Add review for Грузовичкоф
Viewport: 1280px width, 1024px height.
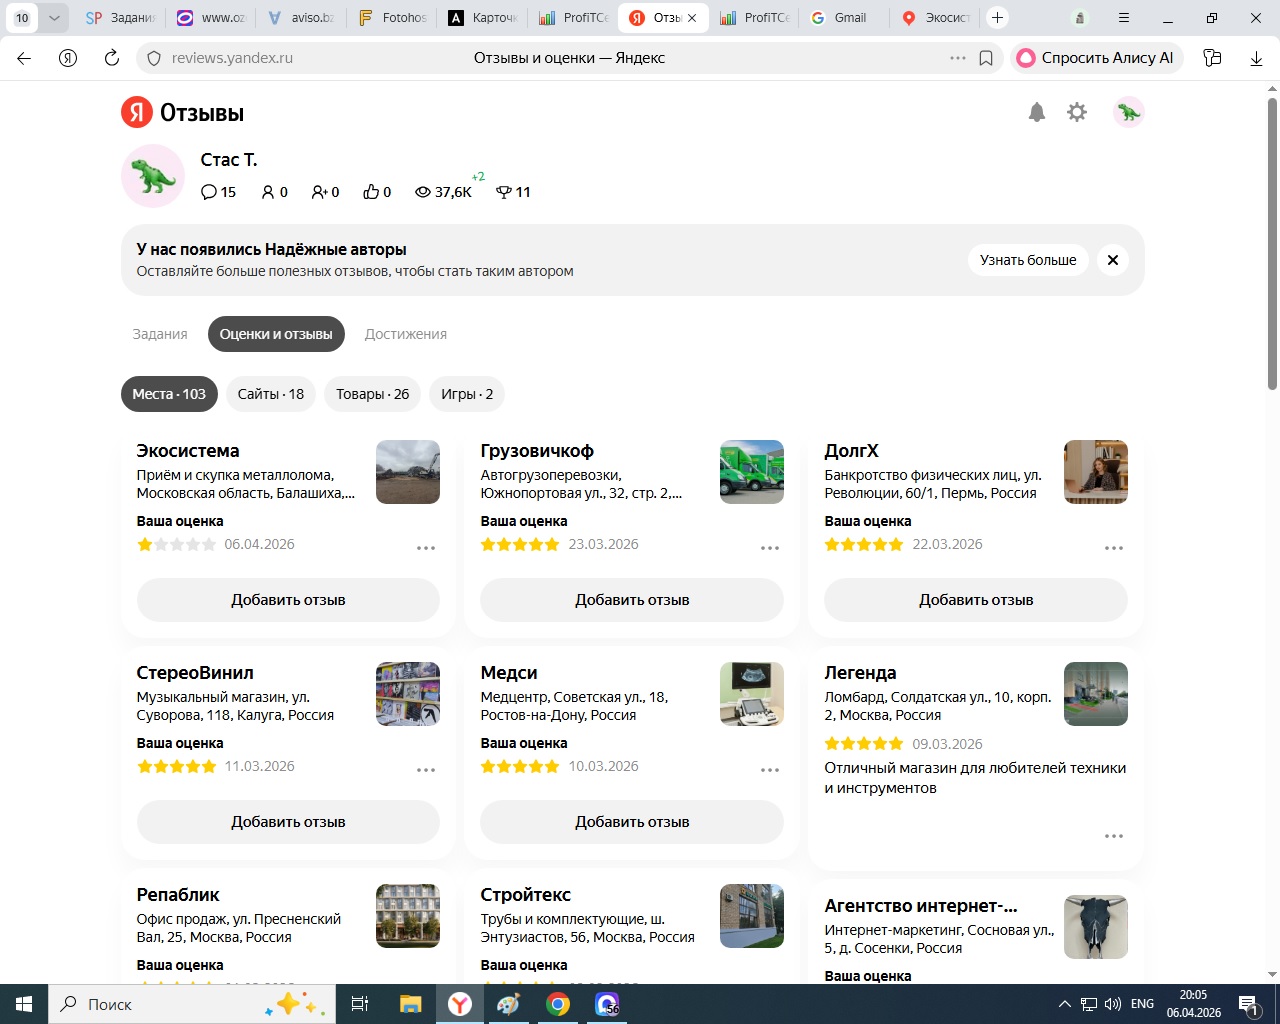[x=632, y=600]
